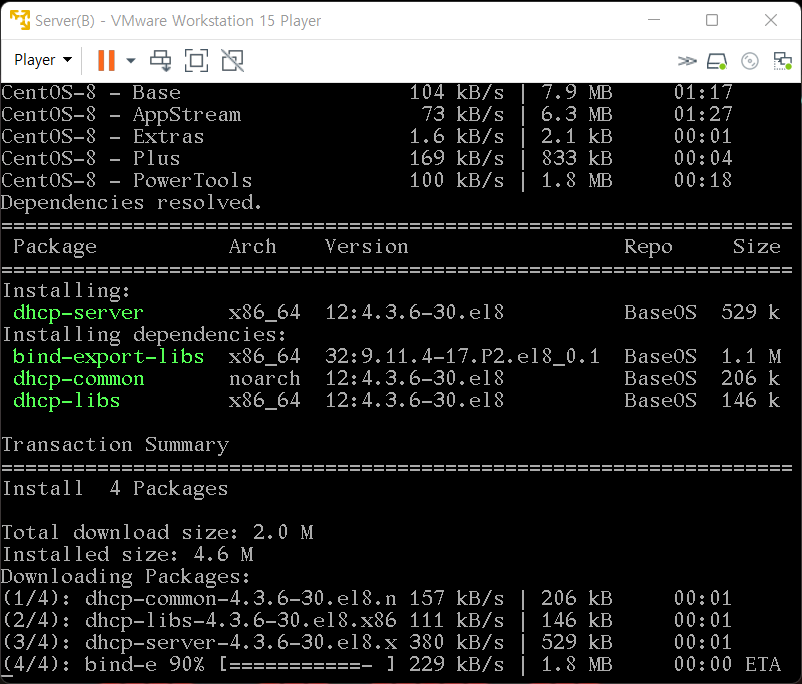The image size is (802, 684).
Task: Click the 'CentOS-8 - PowerTools' line
Action: coord(367,181)
